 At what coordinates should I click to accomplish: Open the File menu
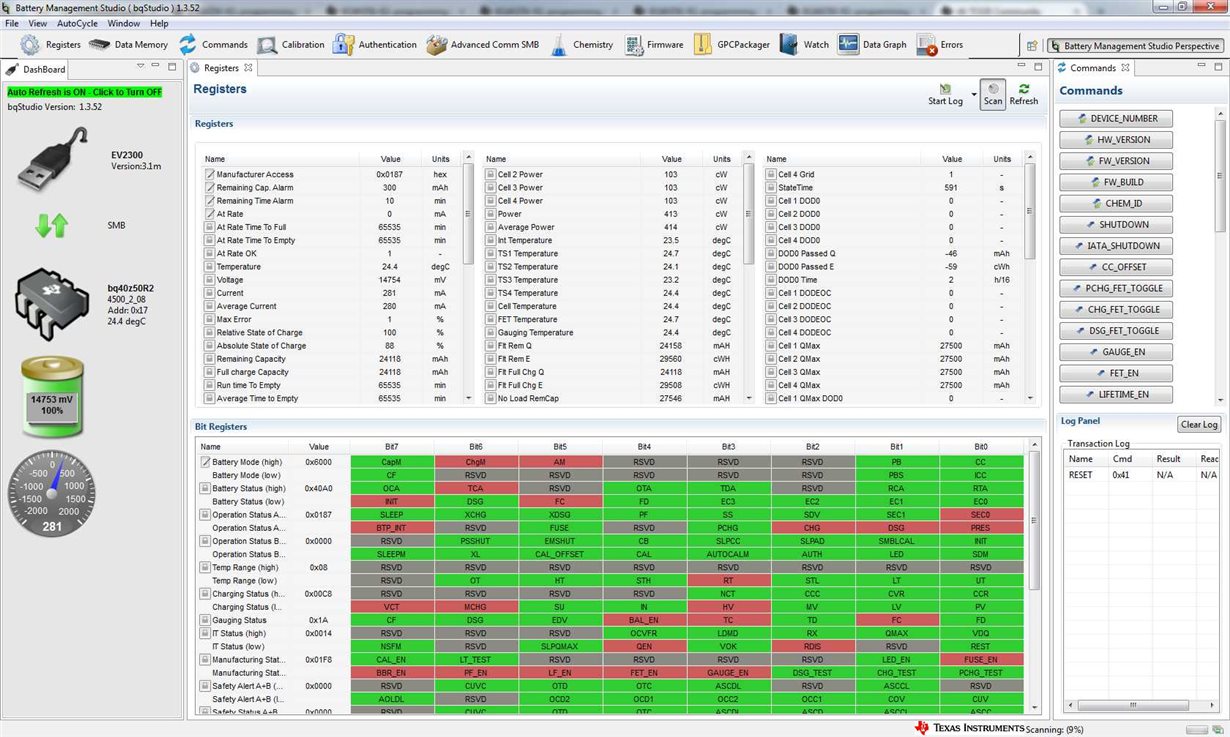coord(12,23)
